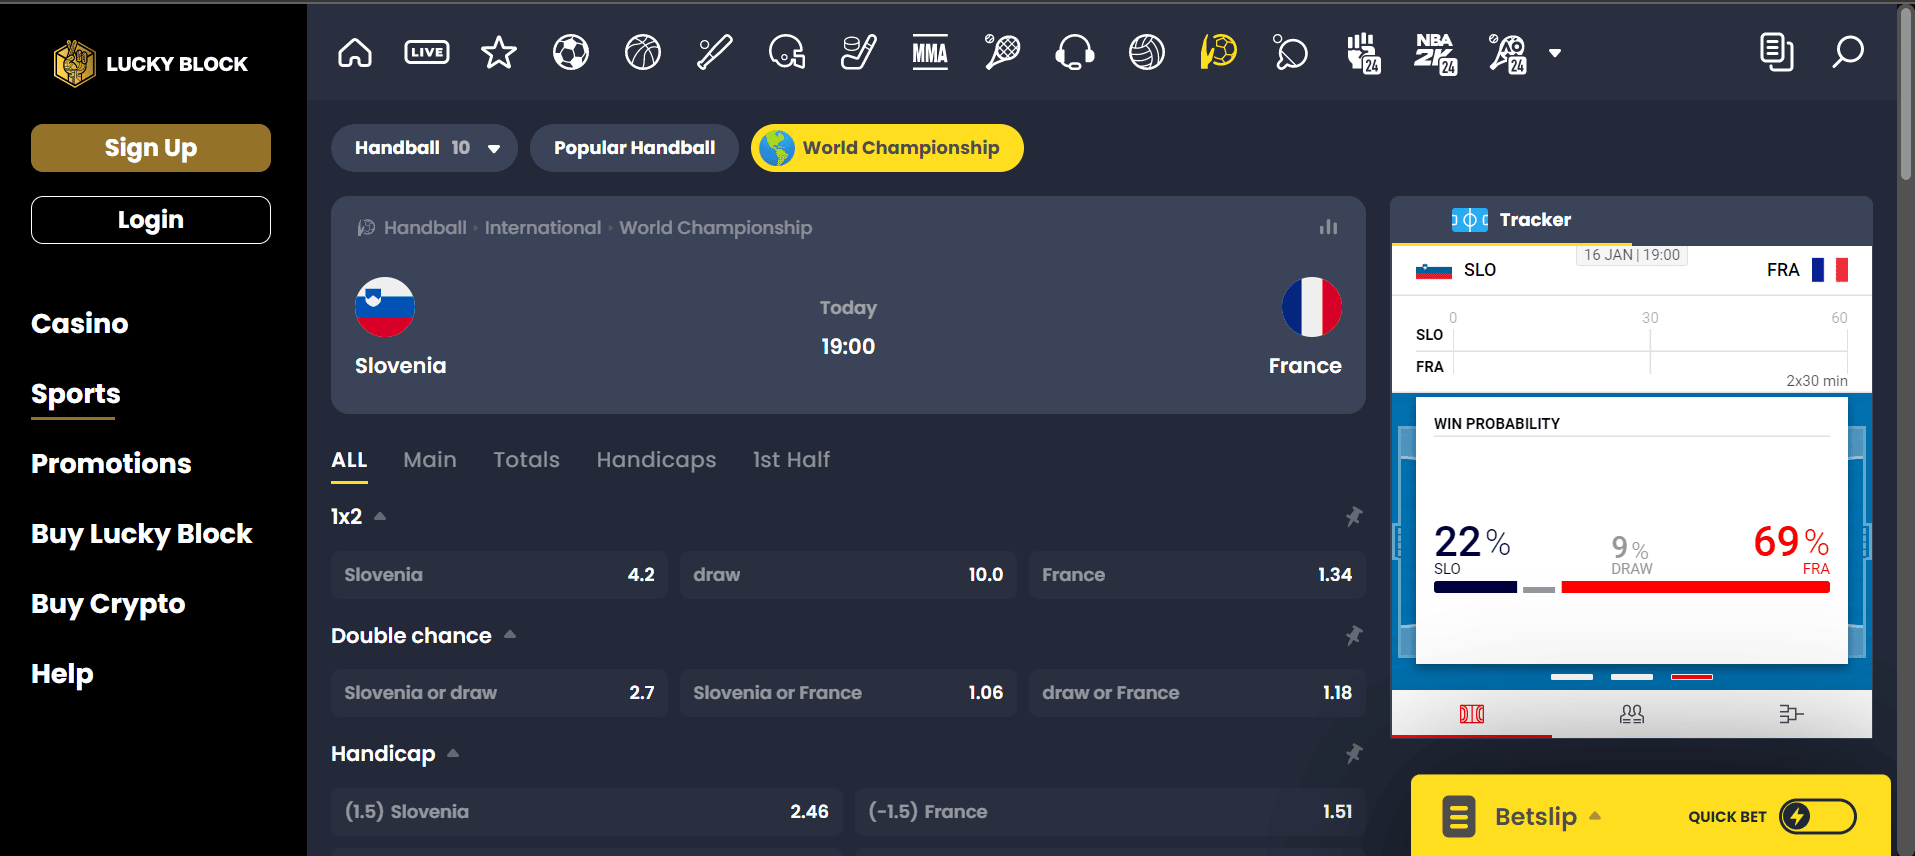Select (1.5) Slovenia handicap 2.46
The image size is (1915, 856).
(x=587, y=812)
